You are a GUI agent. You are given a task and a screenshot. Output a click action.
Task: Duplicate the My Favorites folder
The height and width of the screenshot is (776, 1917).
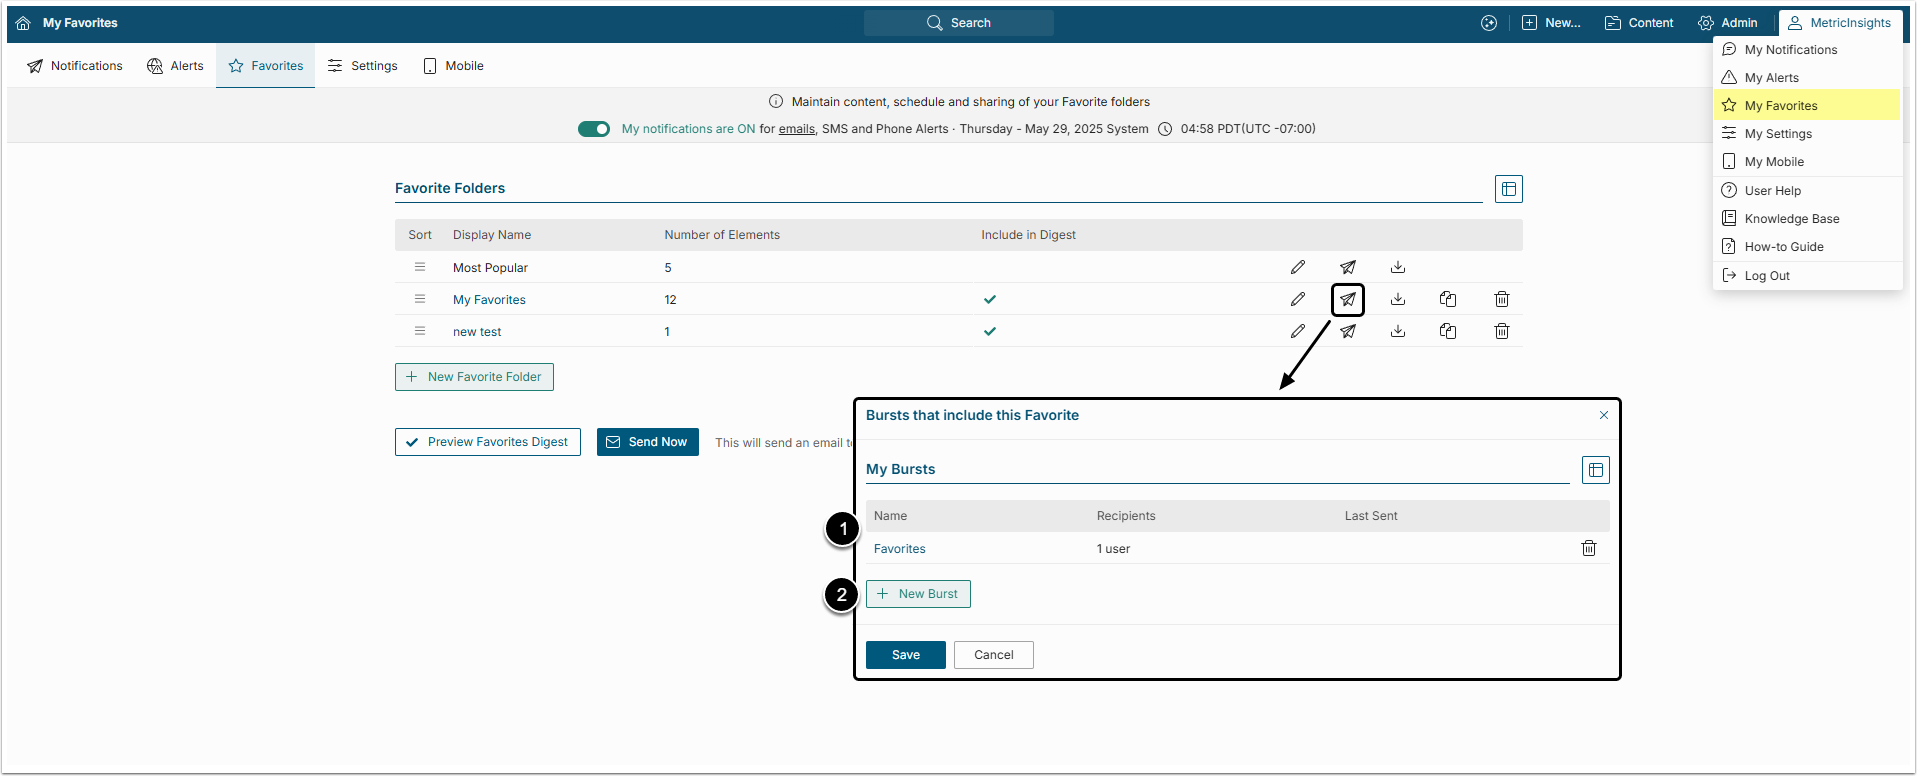(x=1447, y=299)
